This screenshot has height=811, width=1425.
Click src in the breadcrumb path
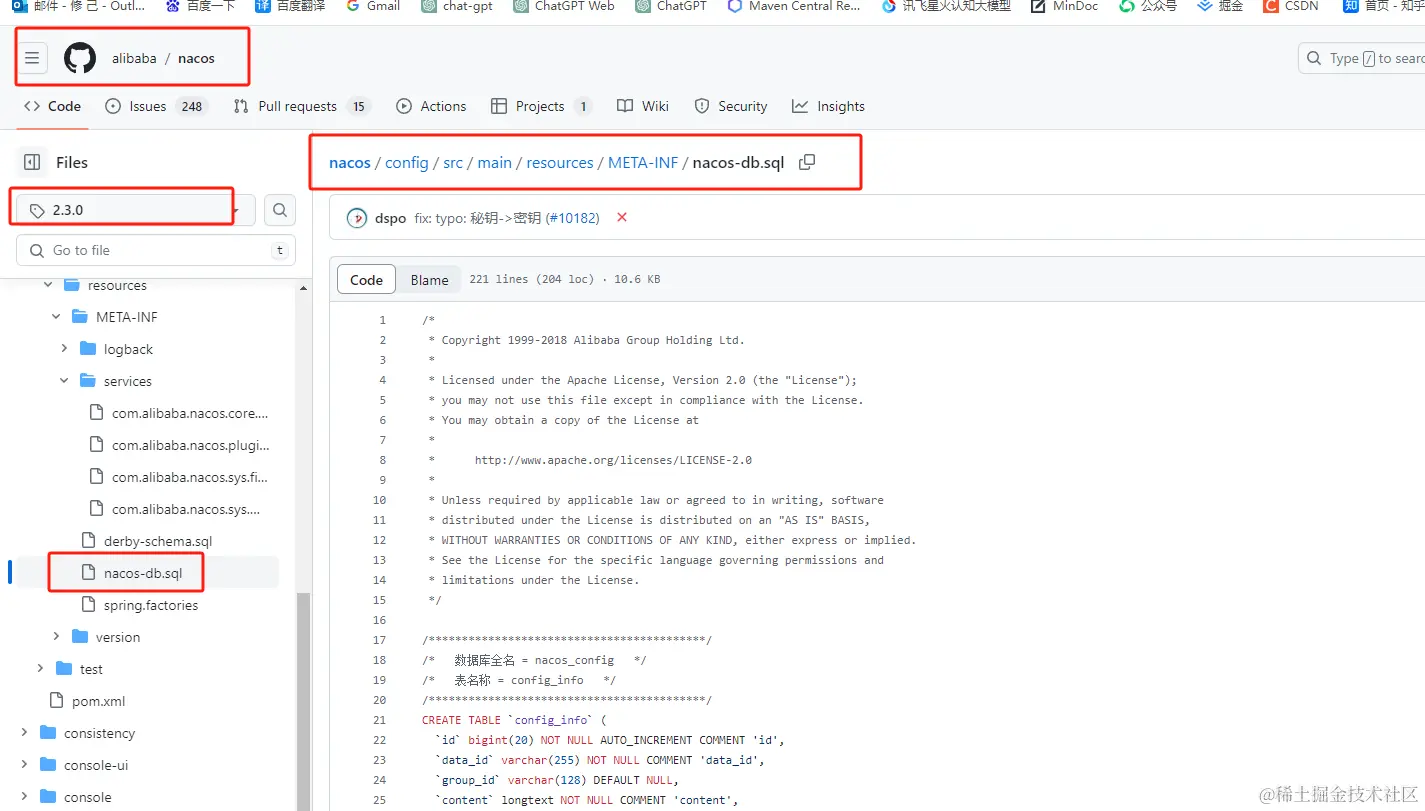coord(453,162)
